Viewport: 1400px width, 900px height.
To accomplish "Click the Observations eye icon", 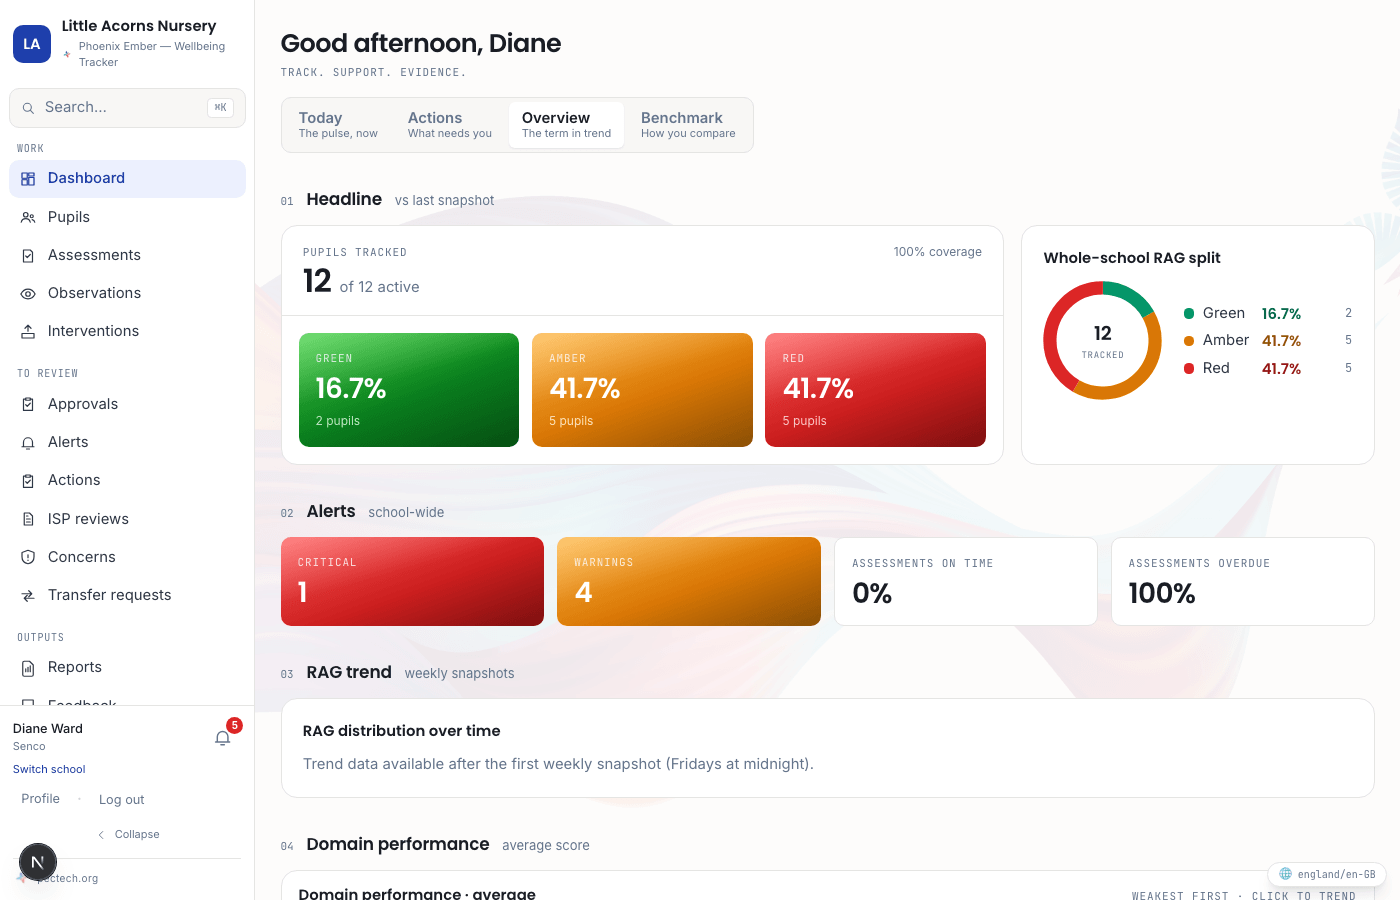I will coord(28,294).
